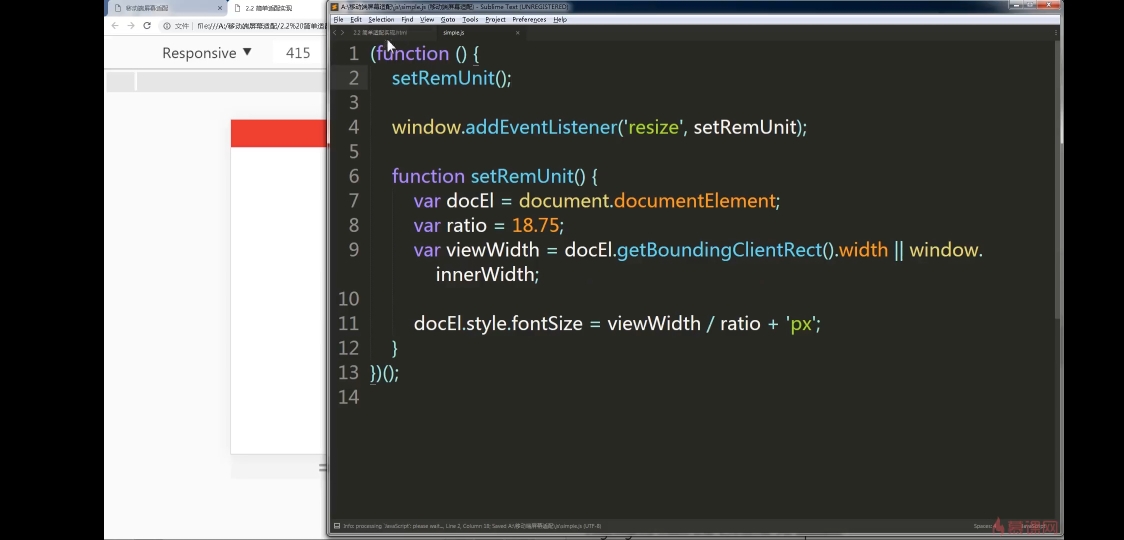Click the browser address bar URL
The height and width of the screenshot is (540, 1124).
(262, 26)
